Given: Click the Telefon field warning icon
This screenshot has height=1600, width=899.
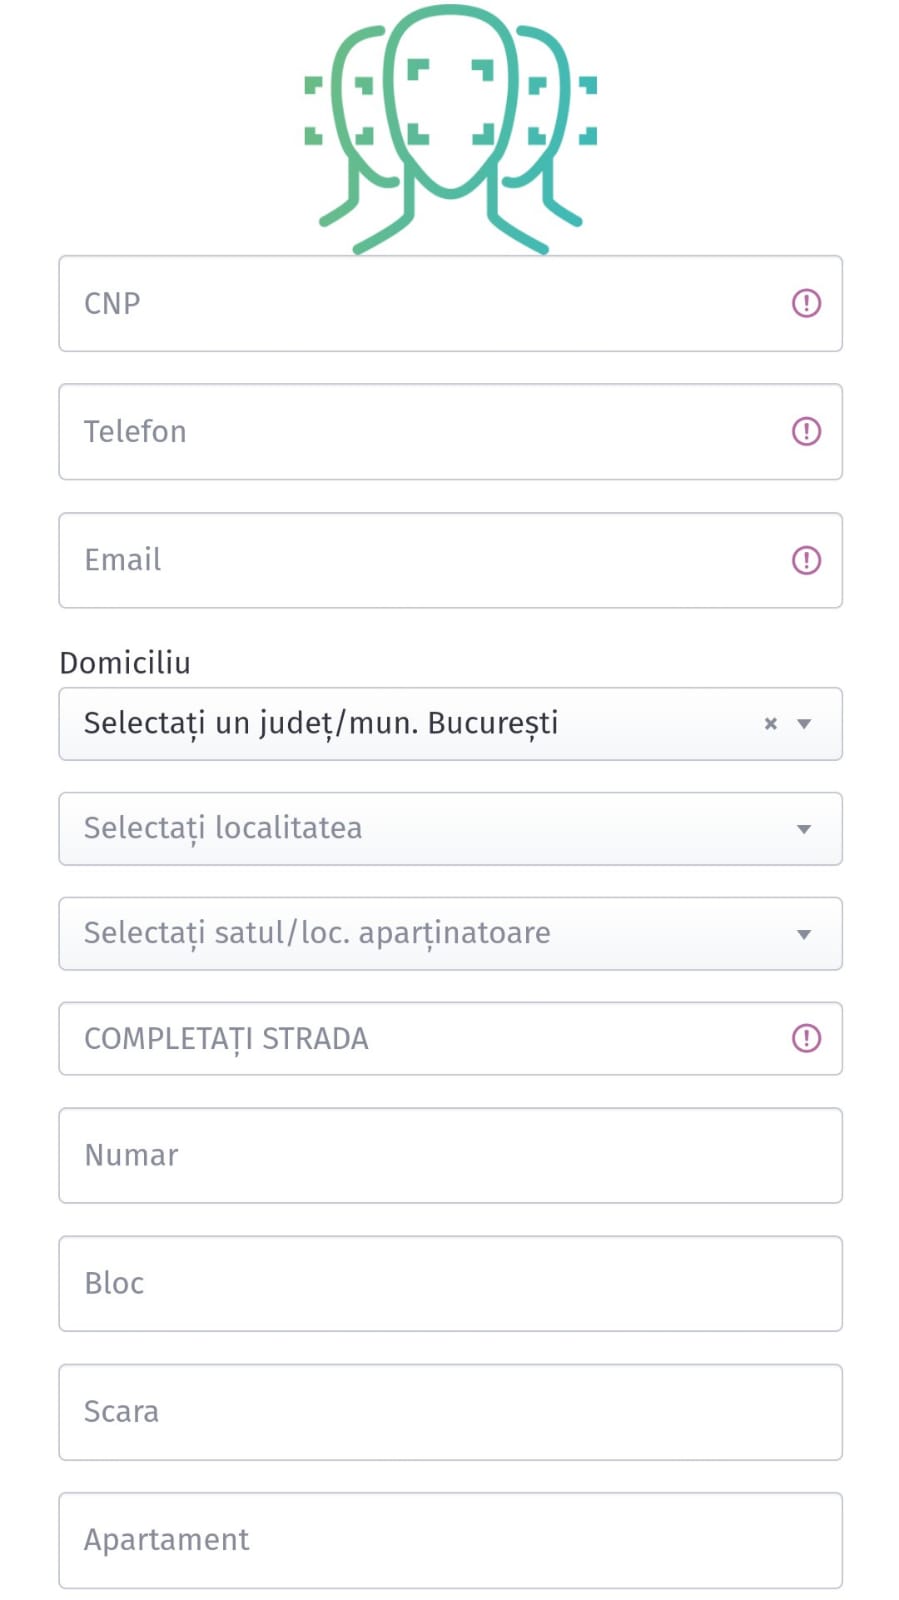Looking at the screenshot, I should (806, 431).
